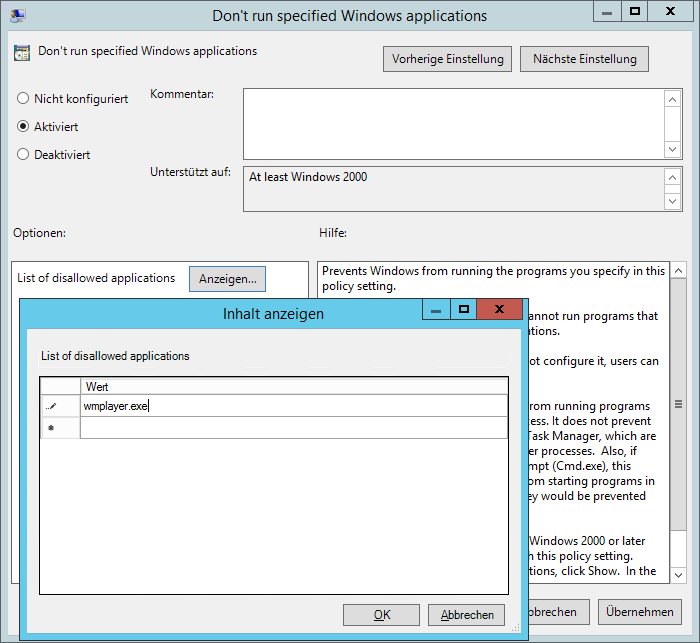The height and width of the screenshot is (643, 700).
Task: Select the Deaktiviert radio button
Action: click(x=23, y=155)
